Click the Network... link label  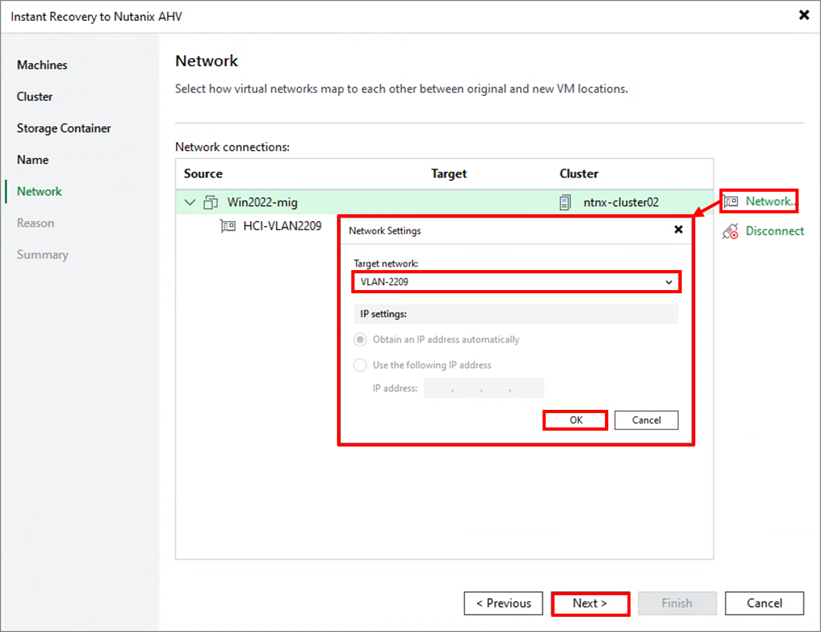770,202
